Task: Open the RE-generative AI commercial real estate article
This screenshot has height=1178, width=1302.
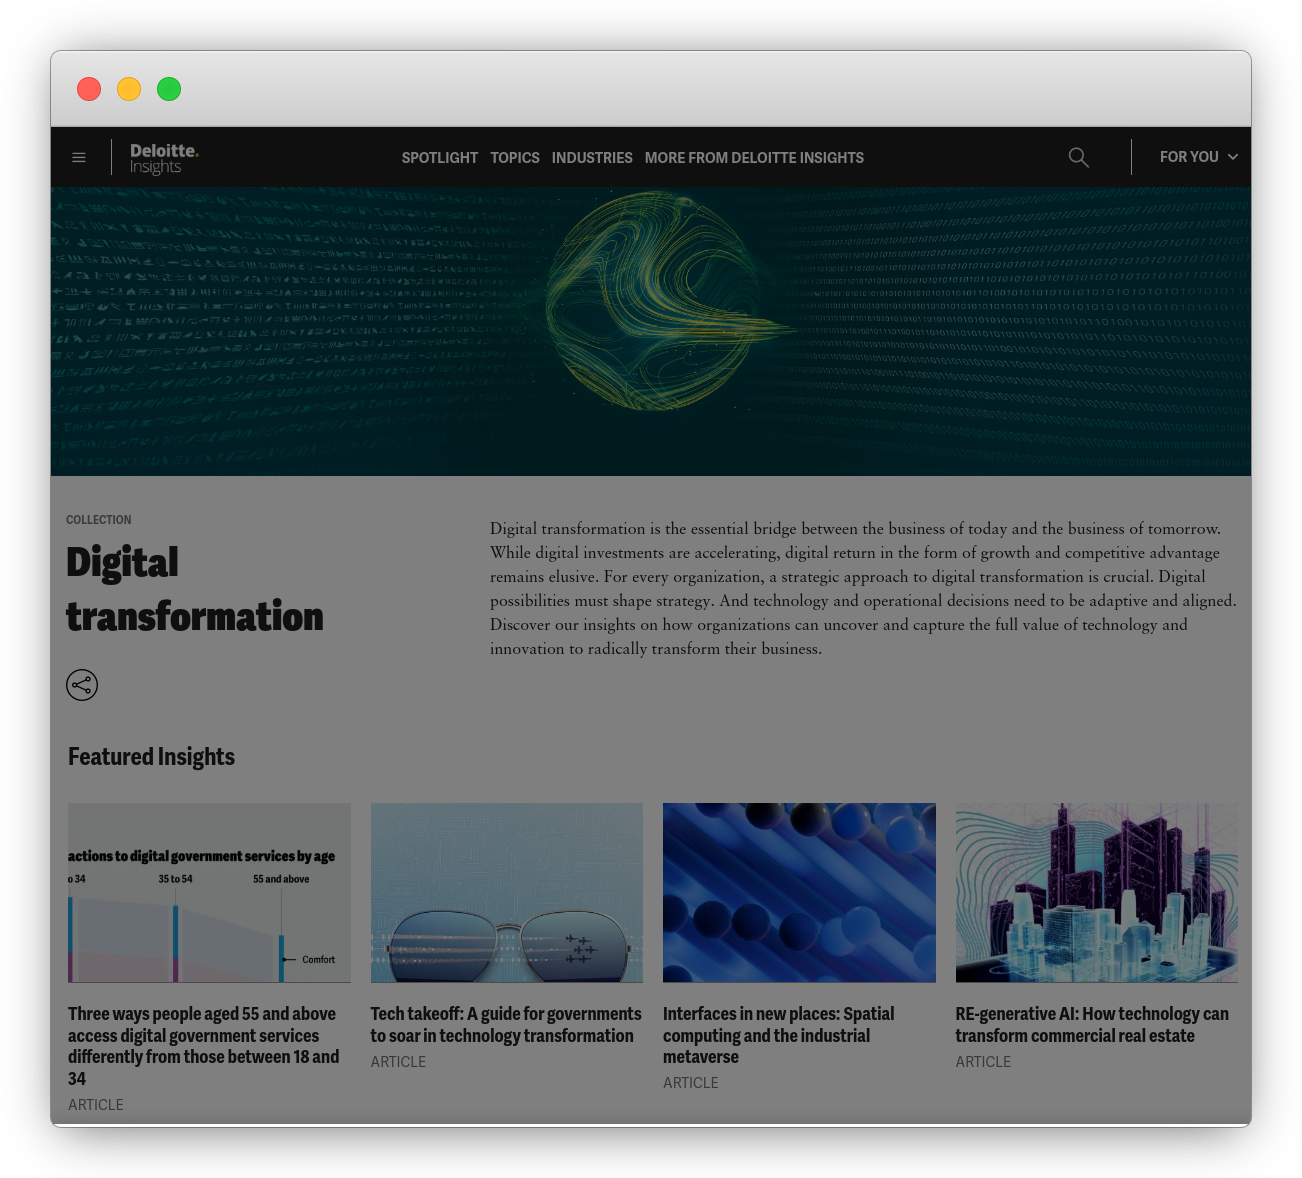Action: [1092, 1024]
